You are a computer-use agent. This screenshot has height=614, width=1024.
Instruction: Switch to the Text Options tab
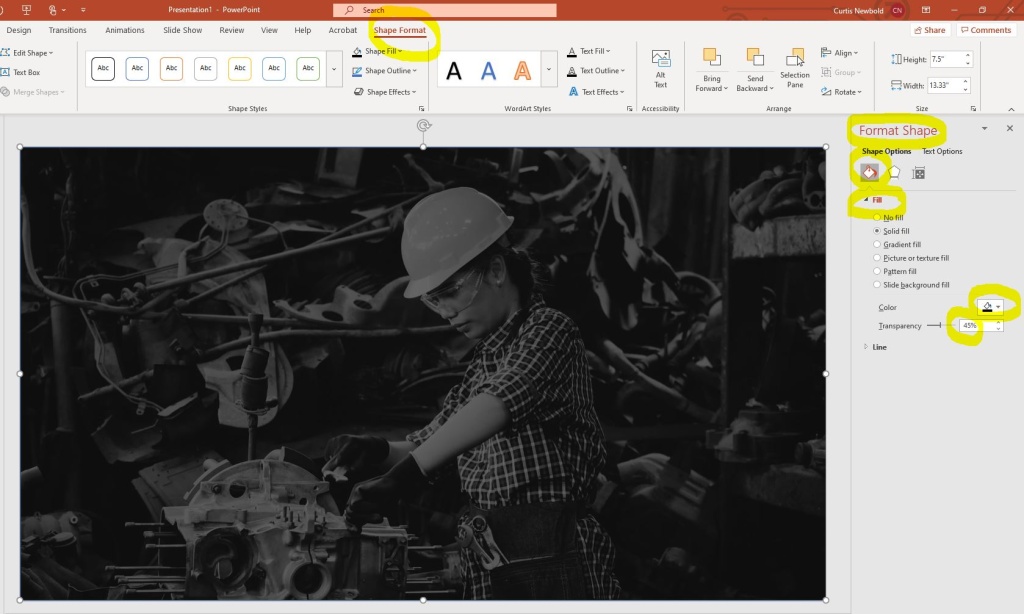coord(944,151)
